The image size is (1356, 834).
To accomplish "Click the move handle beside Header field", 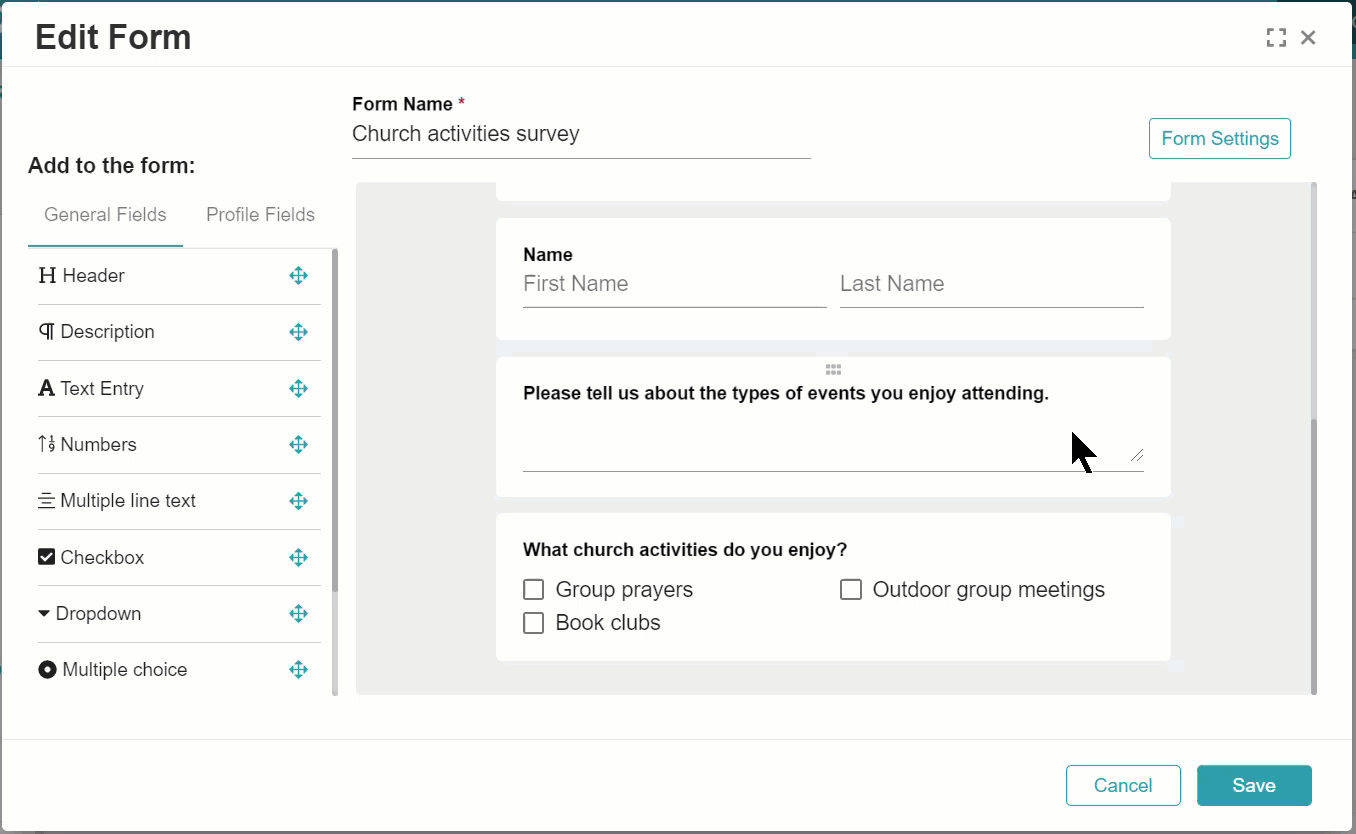I will [298, 276].
